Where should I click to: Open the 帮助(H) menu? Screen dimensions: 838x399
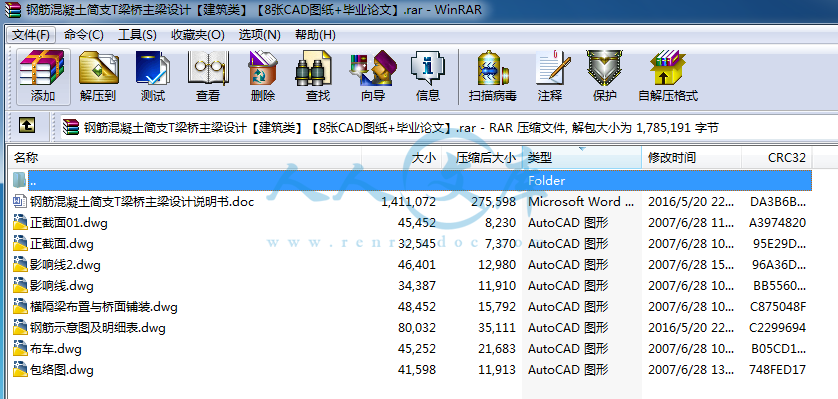(315, 35)
